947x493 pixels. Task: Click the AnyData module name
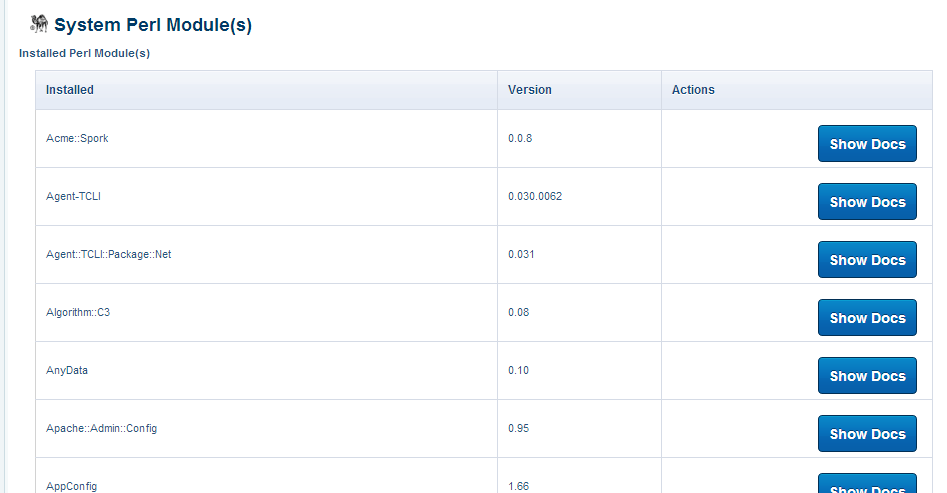click(66, 370)
